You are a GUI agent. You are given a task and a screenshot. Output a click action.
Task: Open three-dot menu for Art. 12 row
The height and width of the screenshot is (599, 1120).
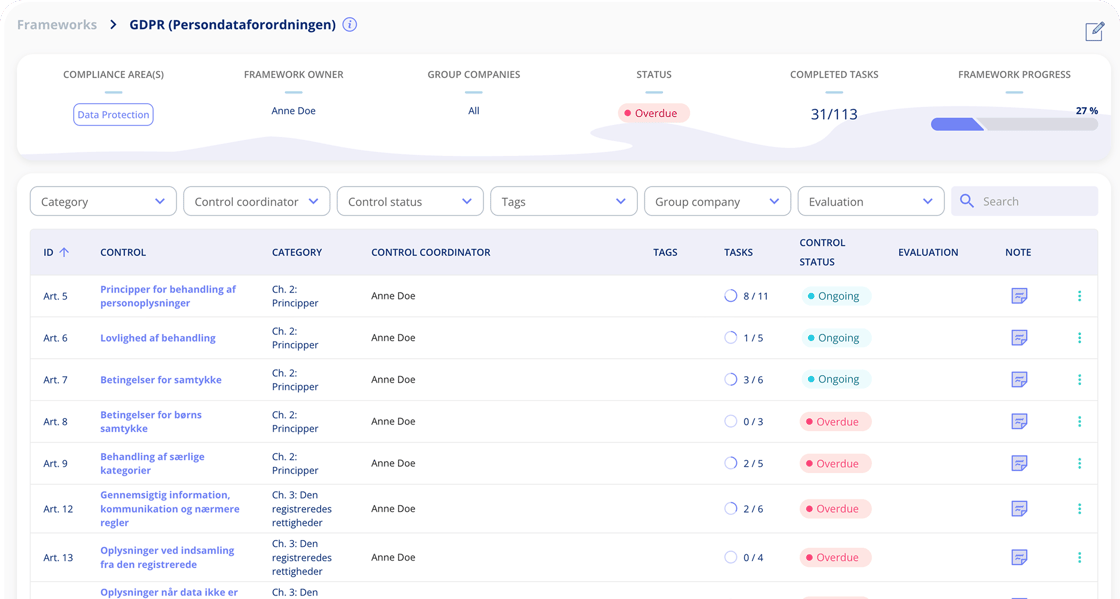pyautogui.click(x=1079, y=508)
